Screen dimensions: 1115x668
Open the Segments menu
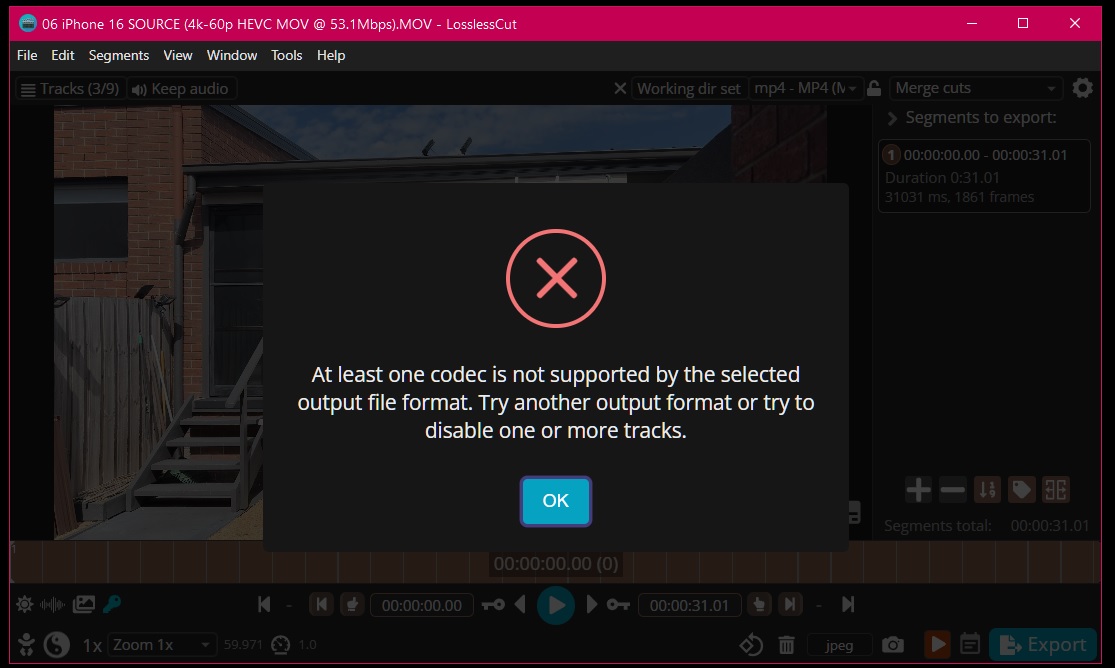tap(119, 55)
